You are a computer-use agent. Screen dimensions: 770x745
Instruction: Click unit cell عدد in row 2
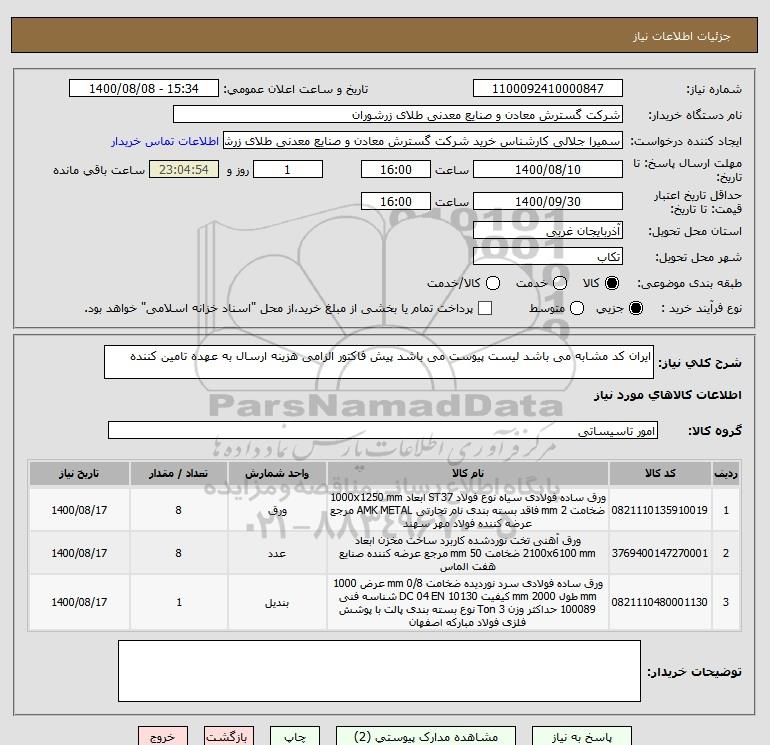(277, 553)
